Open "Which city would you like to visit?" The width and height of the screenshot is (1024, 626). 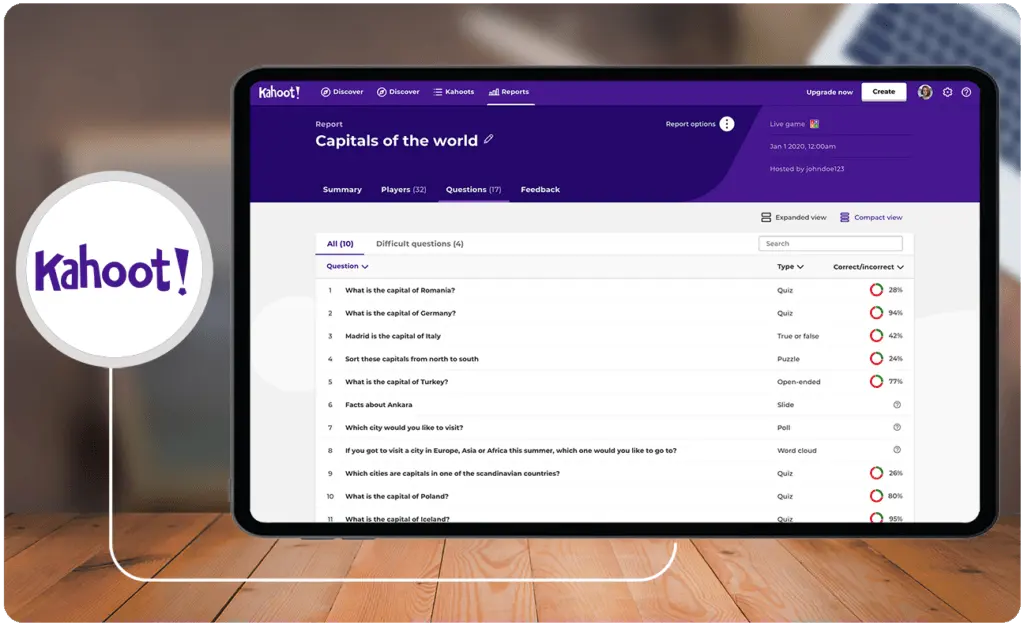click(404, 428)
